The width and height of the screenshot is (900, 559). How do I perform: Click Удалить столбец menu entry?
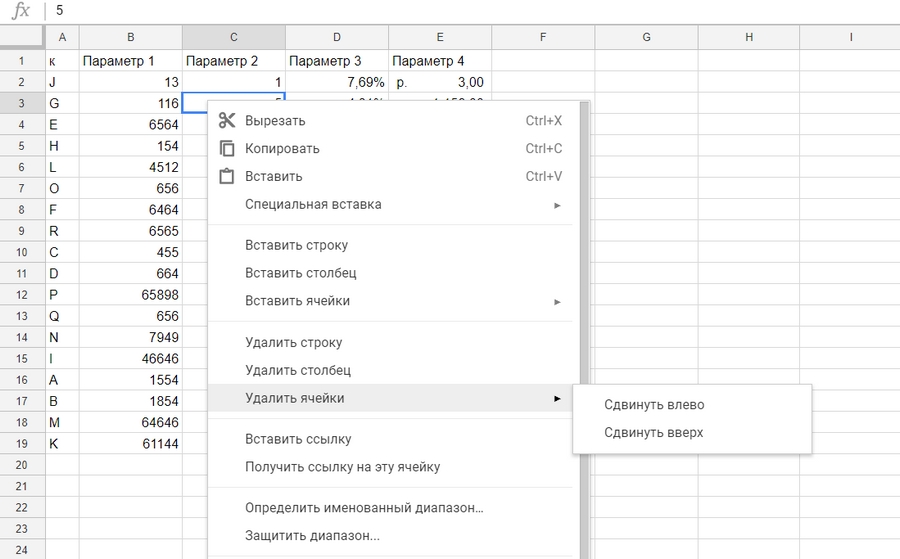[x=298, y=371]
